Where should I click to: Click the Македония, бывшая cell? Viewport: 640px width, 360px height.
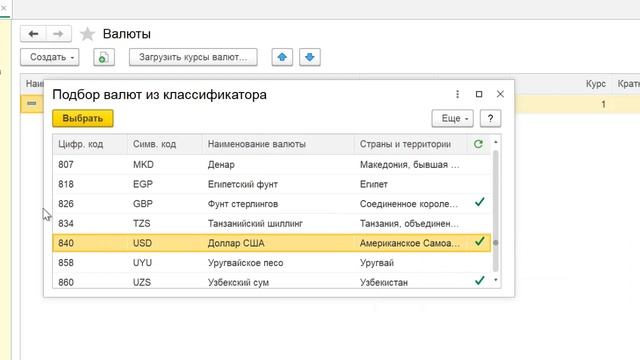409,164
